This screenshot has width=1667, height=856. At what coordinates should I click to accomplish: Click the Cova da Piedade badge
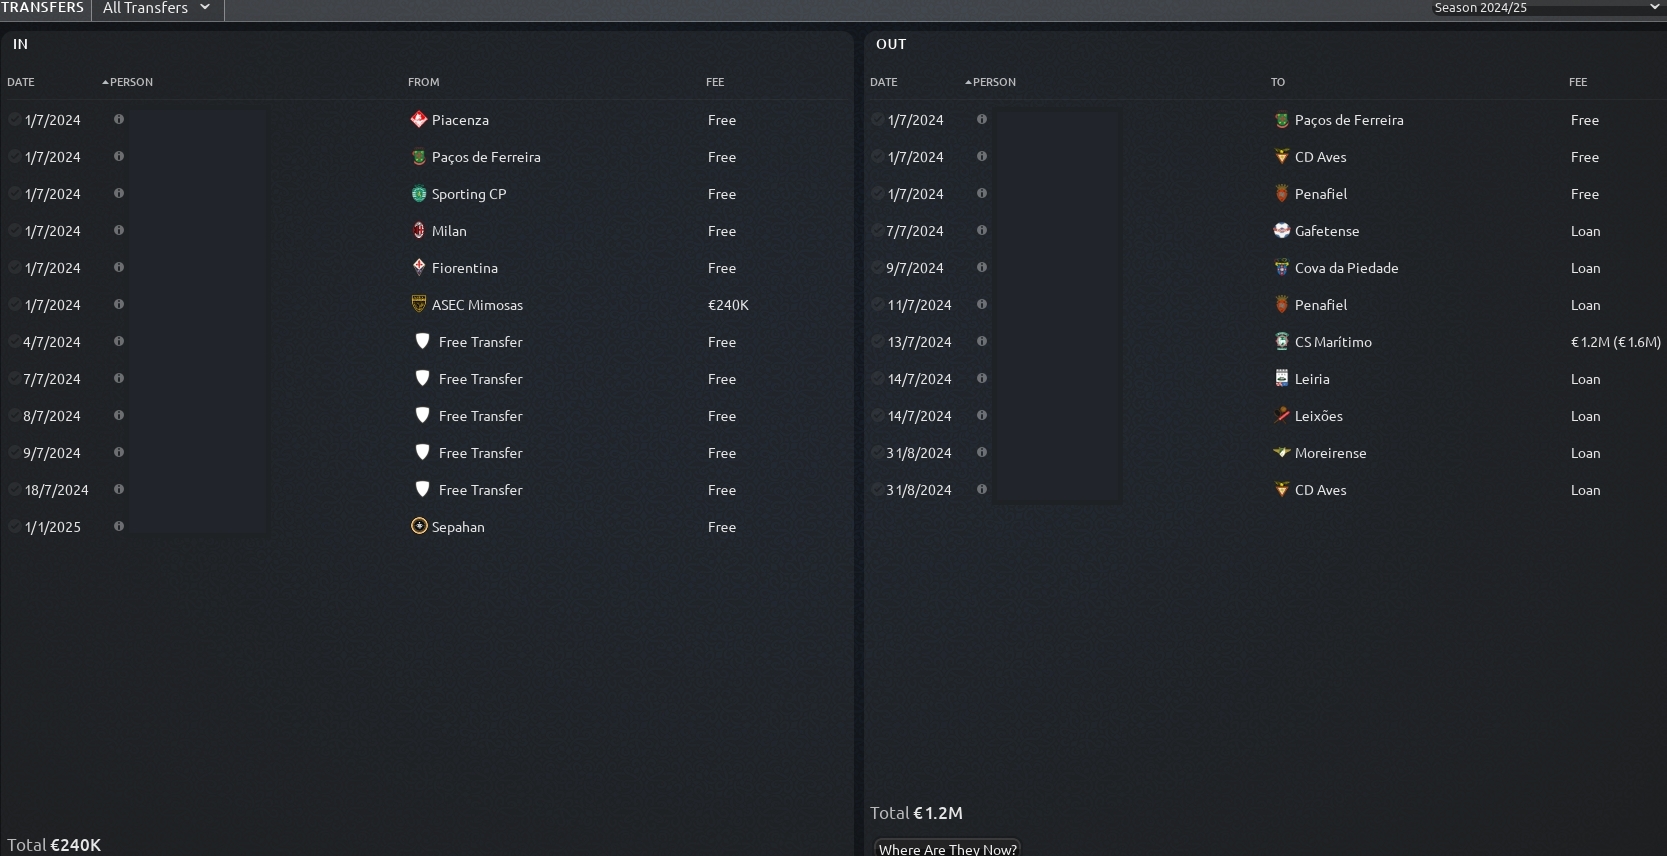pos(1282,268)
